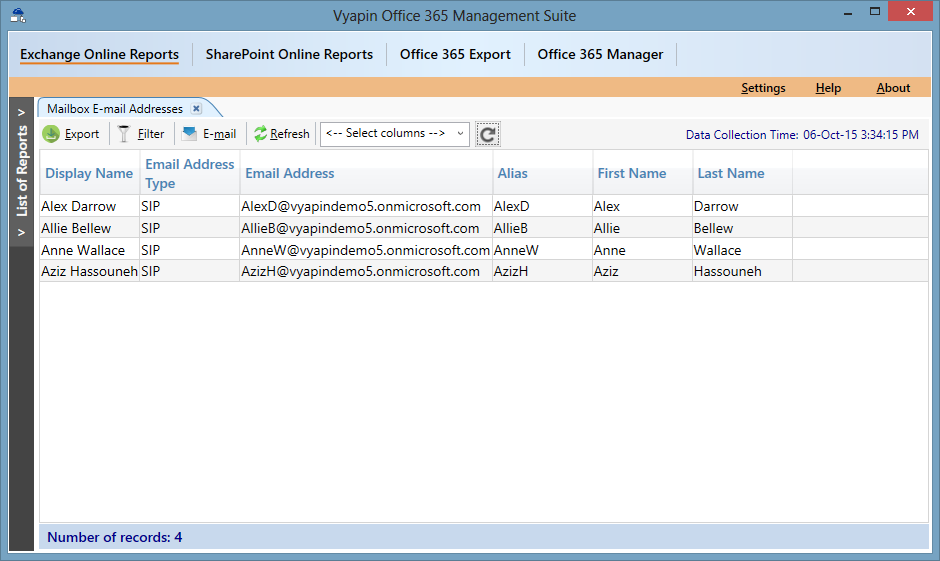Select the Anne Wallace display name cell
The width and height of the screenshot is (940, 561).
[x=89, y=250]
